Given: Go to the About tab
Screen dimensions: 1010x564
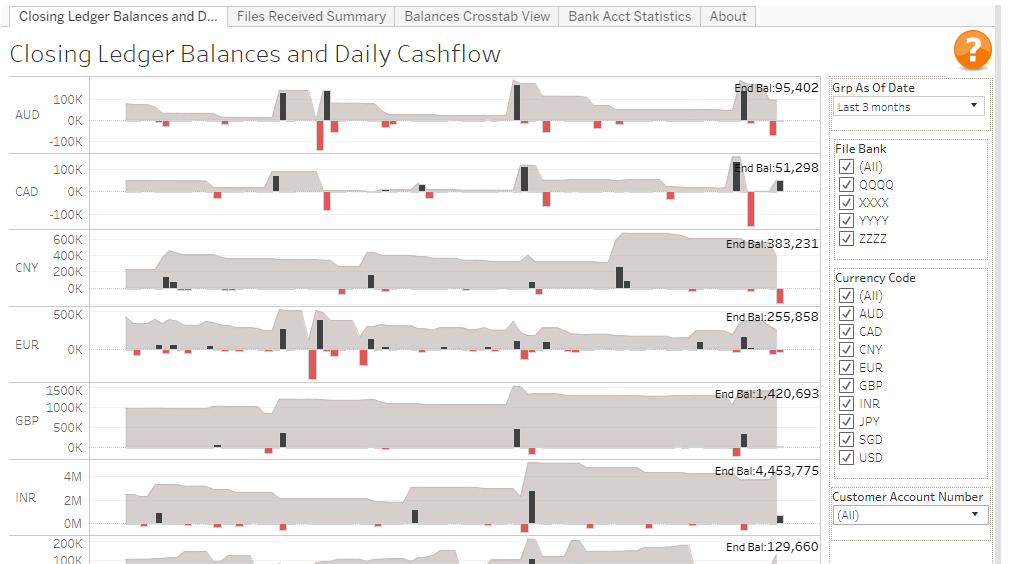Looking at the screenshot, I should [727, 16].
